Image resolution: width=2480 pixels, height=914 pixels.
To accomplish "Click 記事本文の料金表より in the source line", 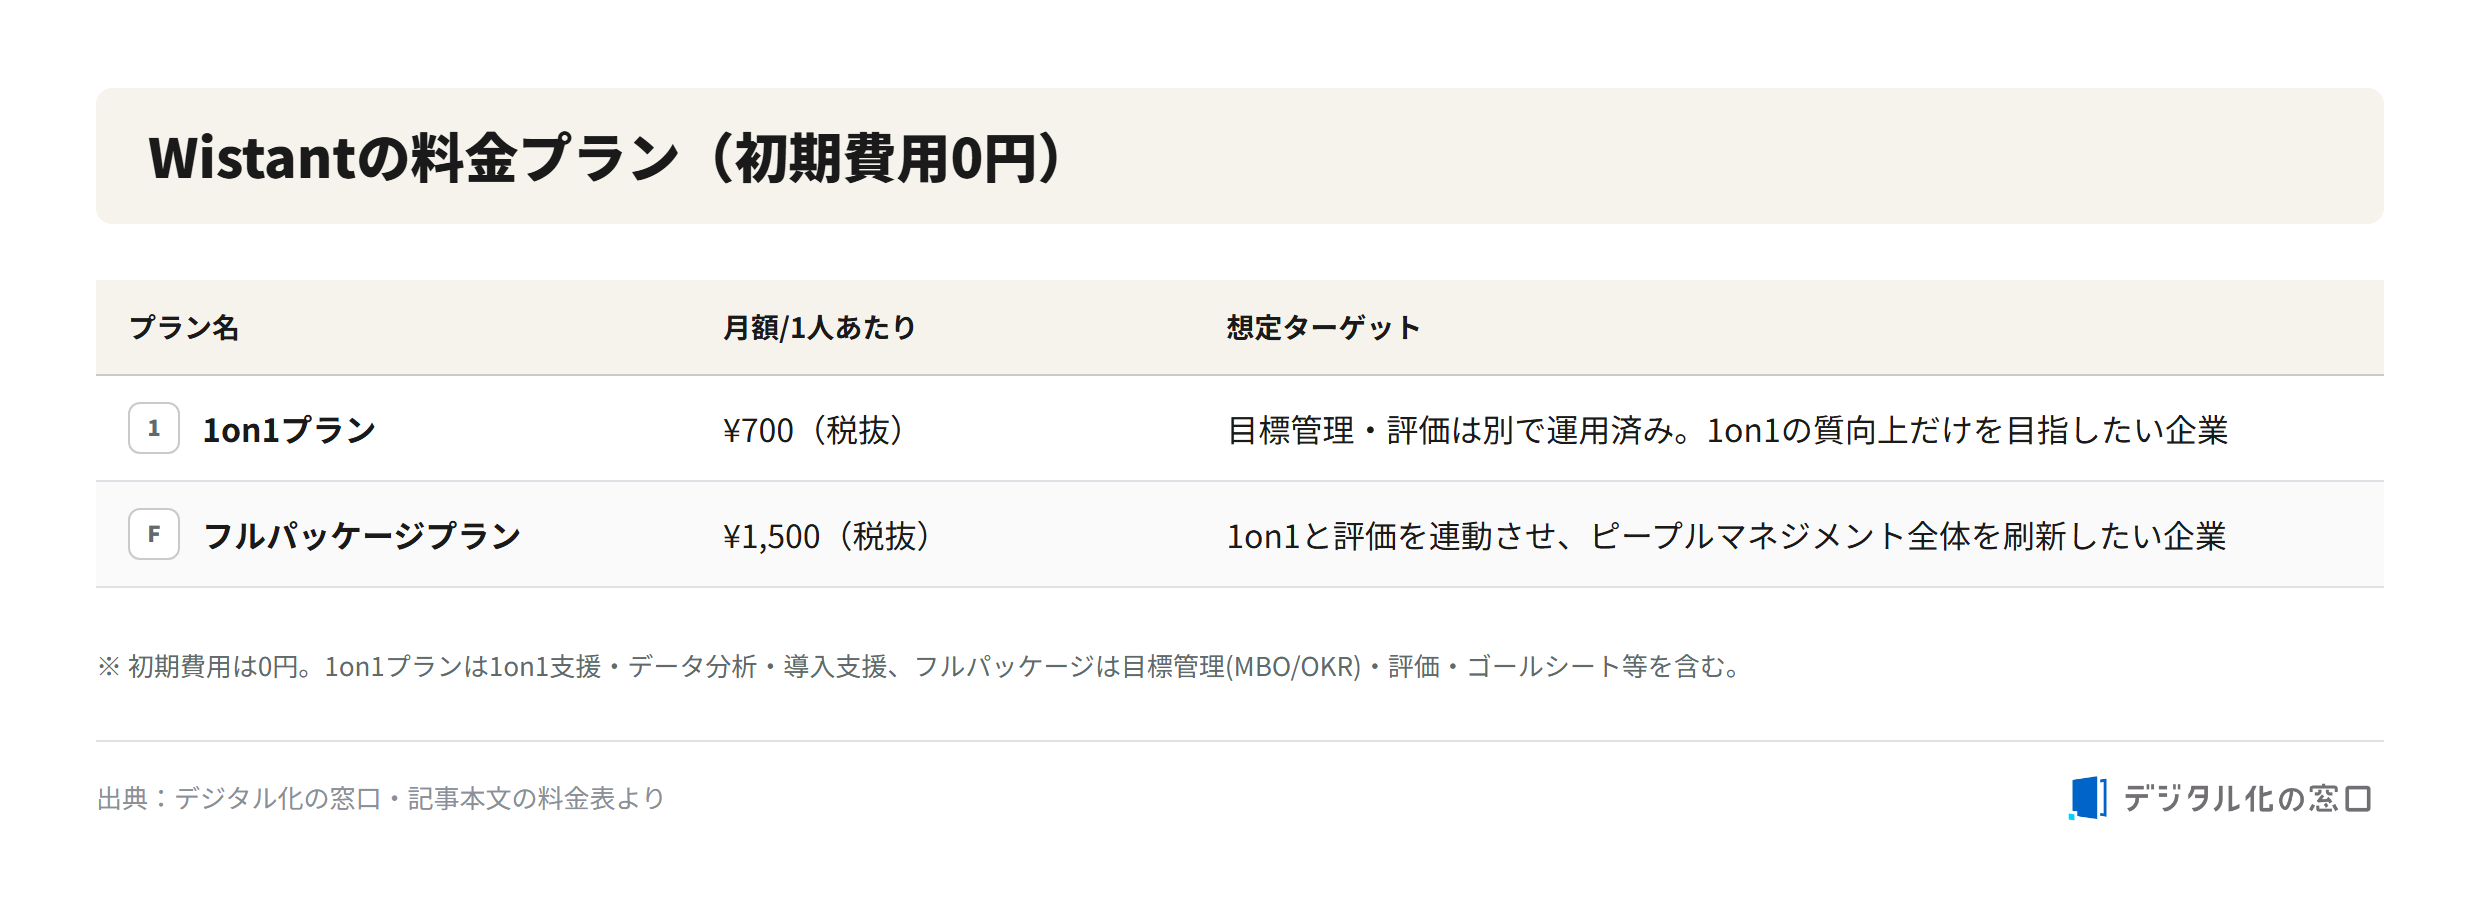I will (x=536, y=798).
